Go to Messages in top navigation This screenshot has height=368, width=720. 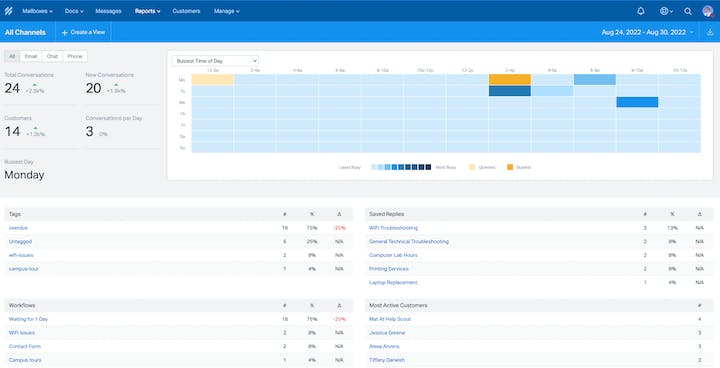pos(108,11)
